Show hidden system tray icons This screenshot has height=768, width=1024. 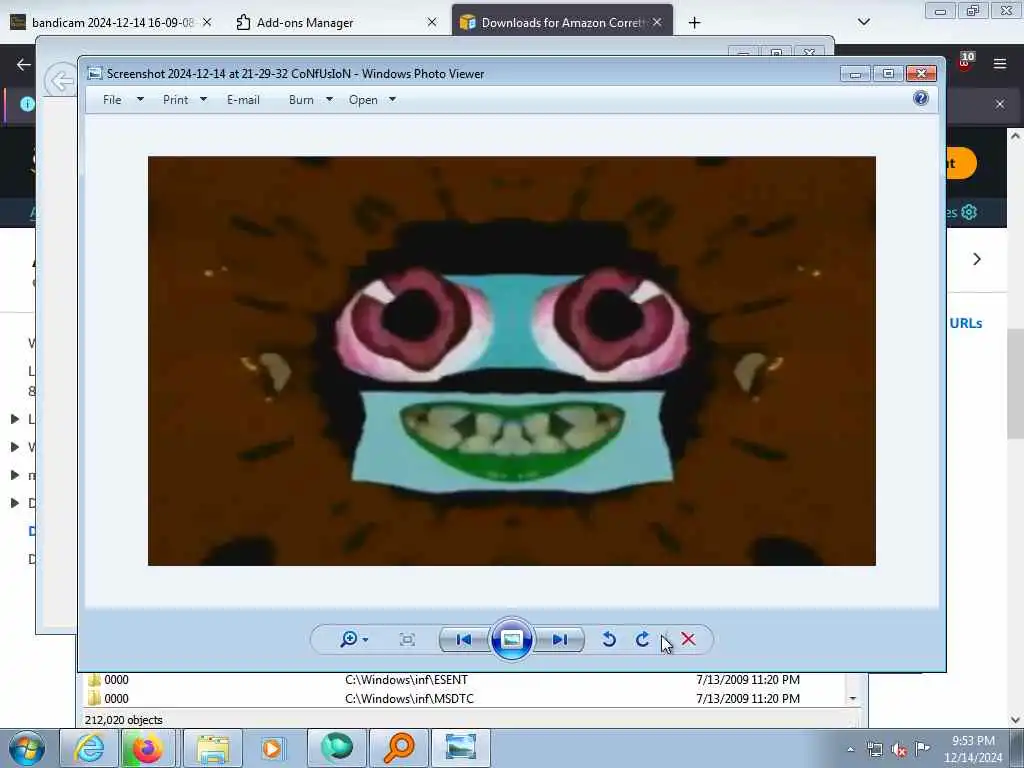coord(850,749)
